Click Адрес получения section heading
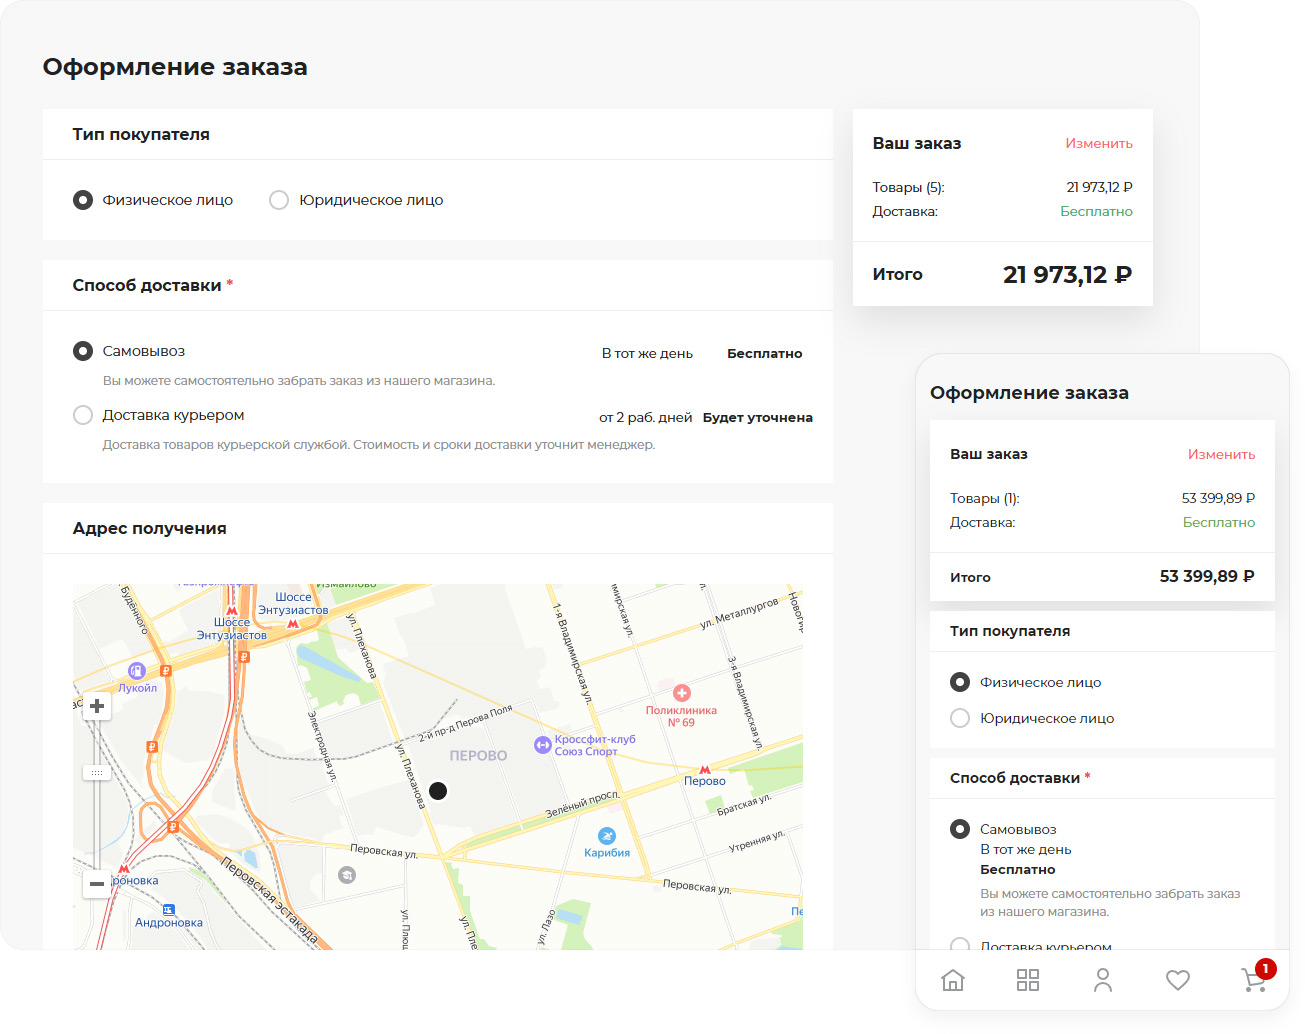The height and width of the screenshot is (1034, 1305). coord(149,528)
